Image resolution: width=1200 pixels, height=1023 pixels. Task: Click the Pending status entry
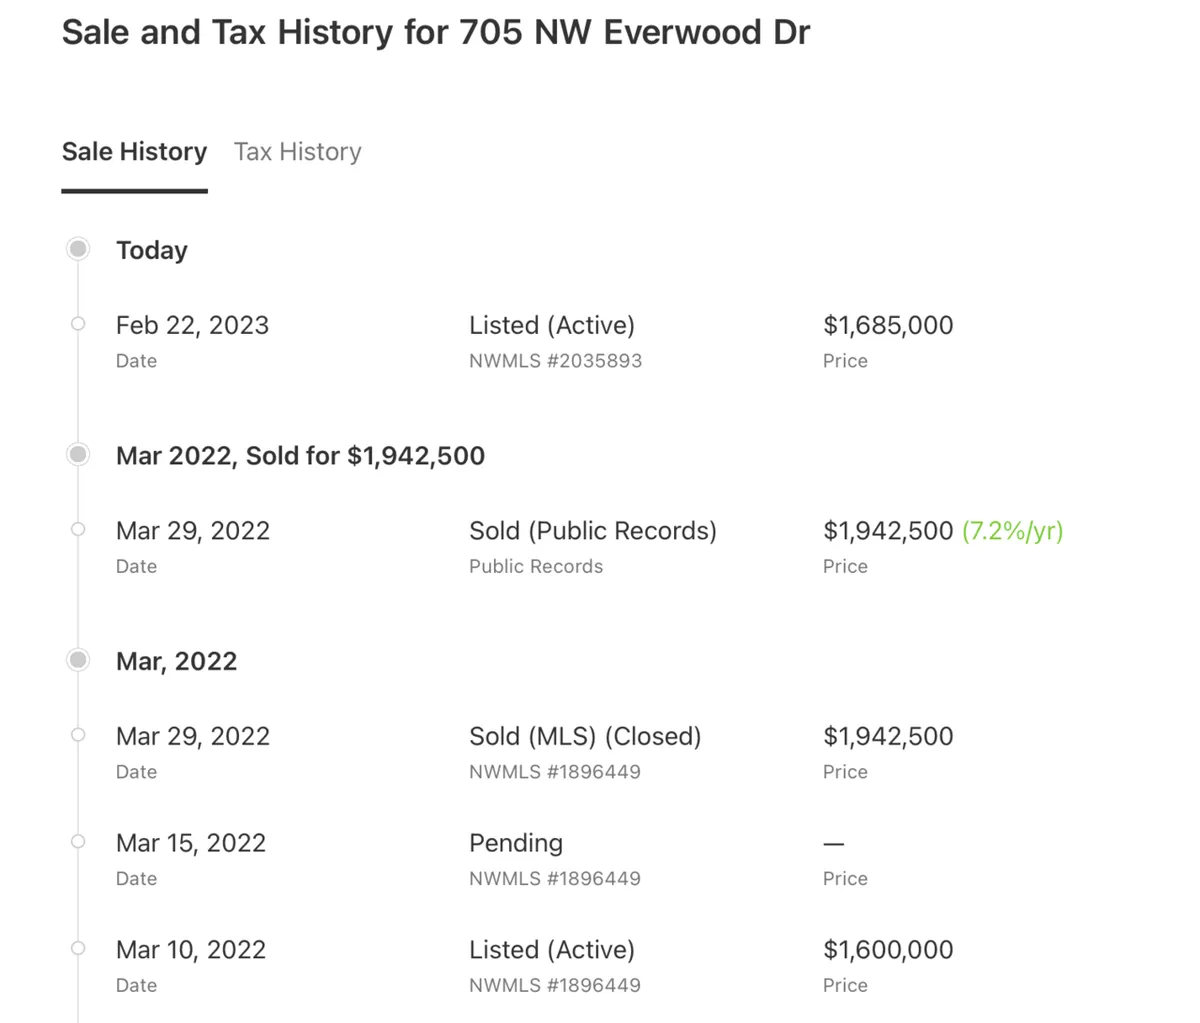[x=516, y=843]
